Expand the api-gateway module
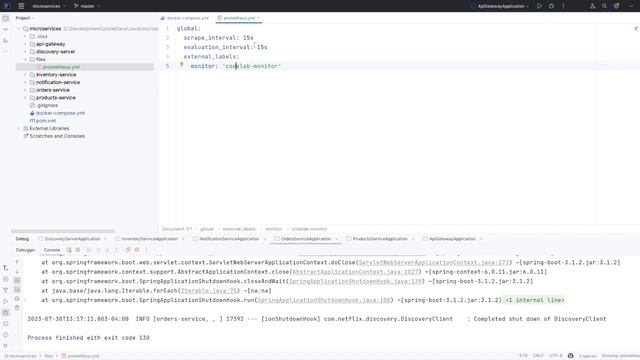This screenshot has width=640, height=360. 25,44
